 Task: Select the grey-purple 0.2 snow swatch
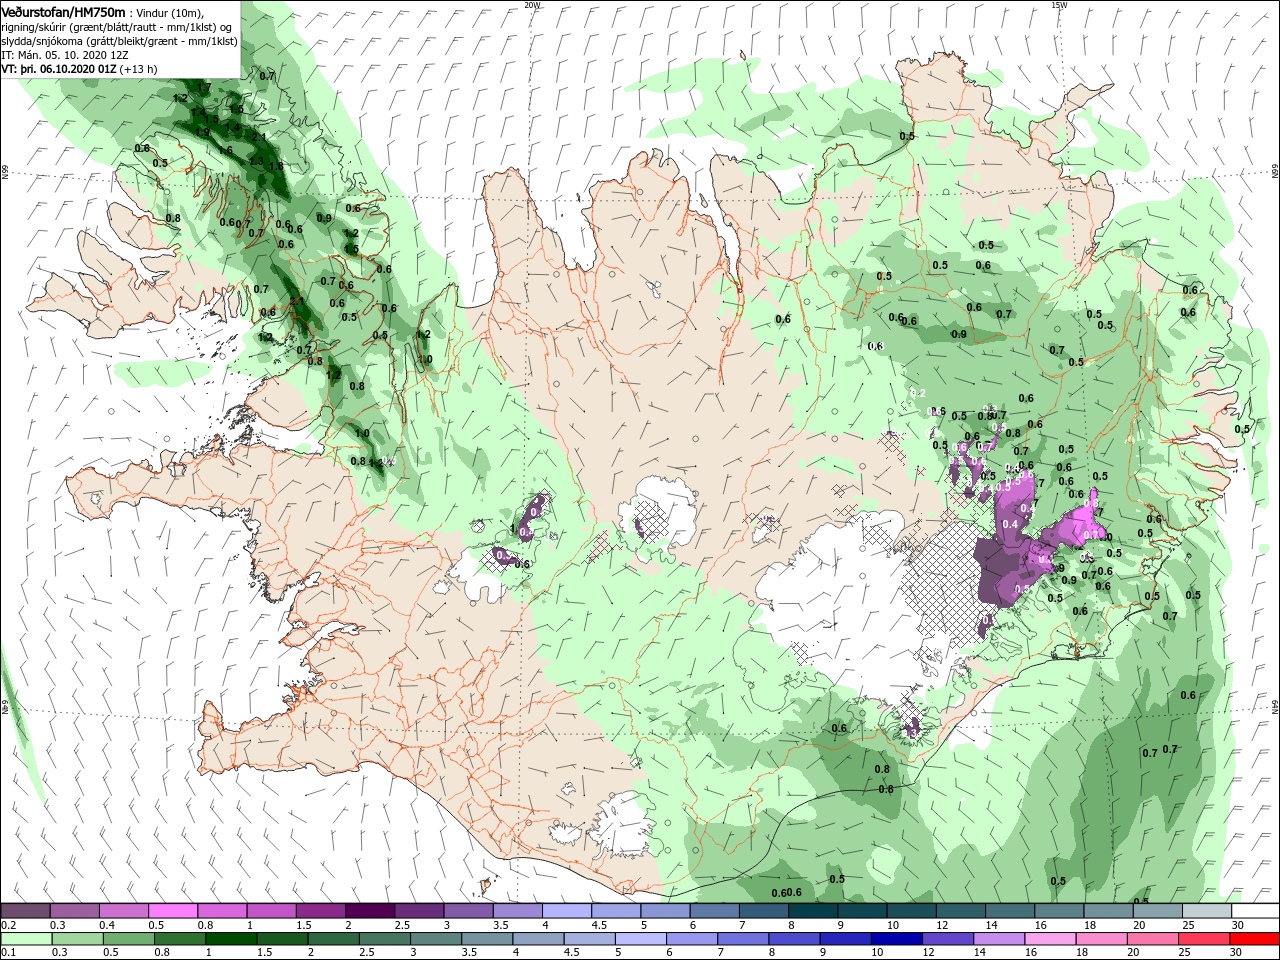(x=26, y=911)
